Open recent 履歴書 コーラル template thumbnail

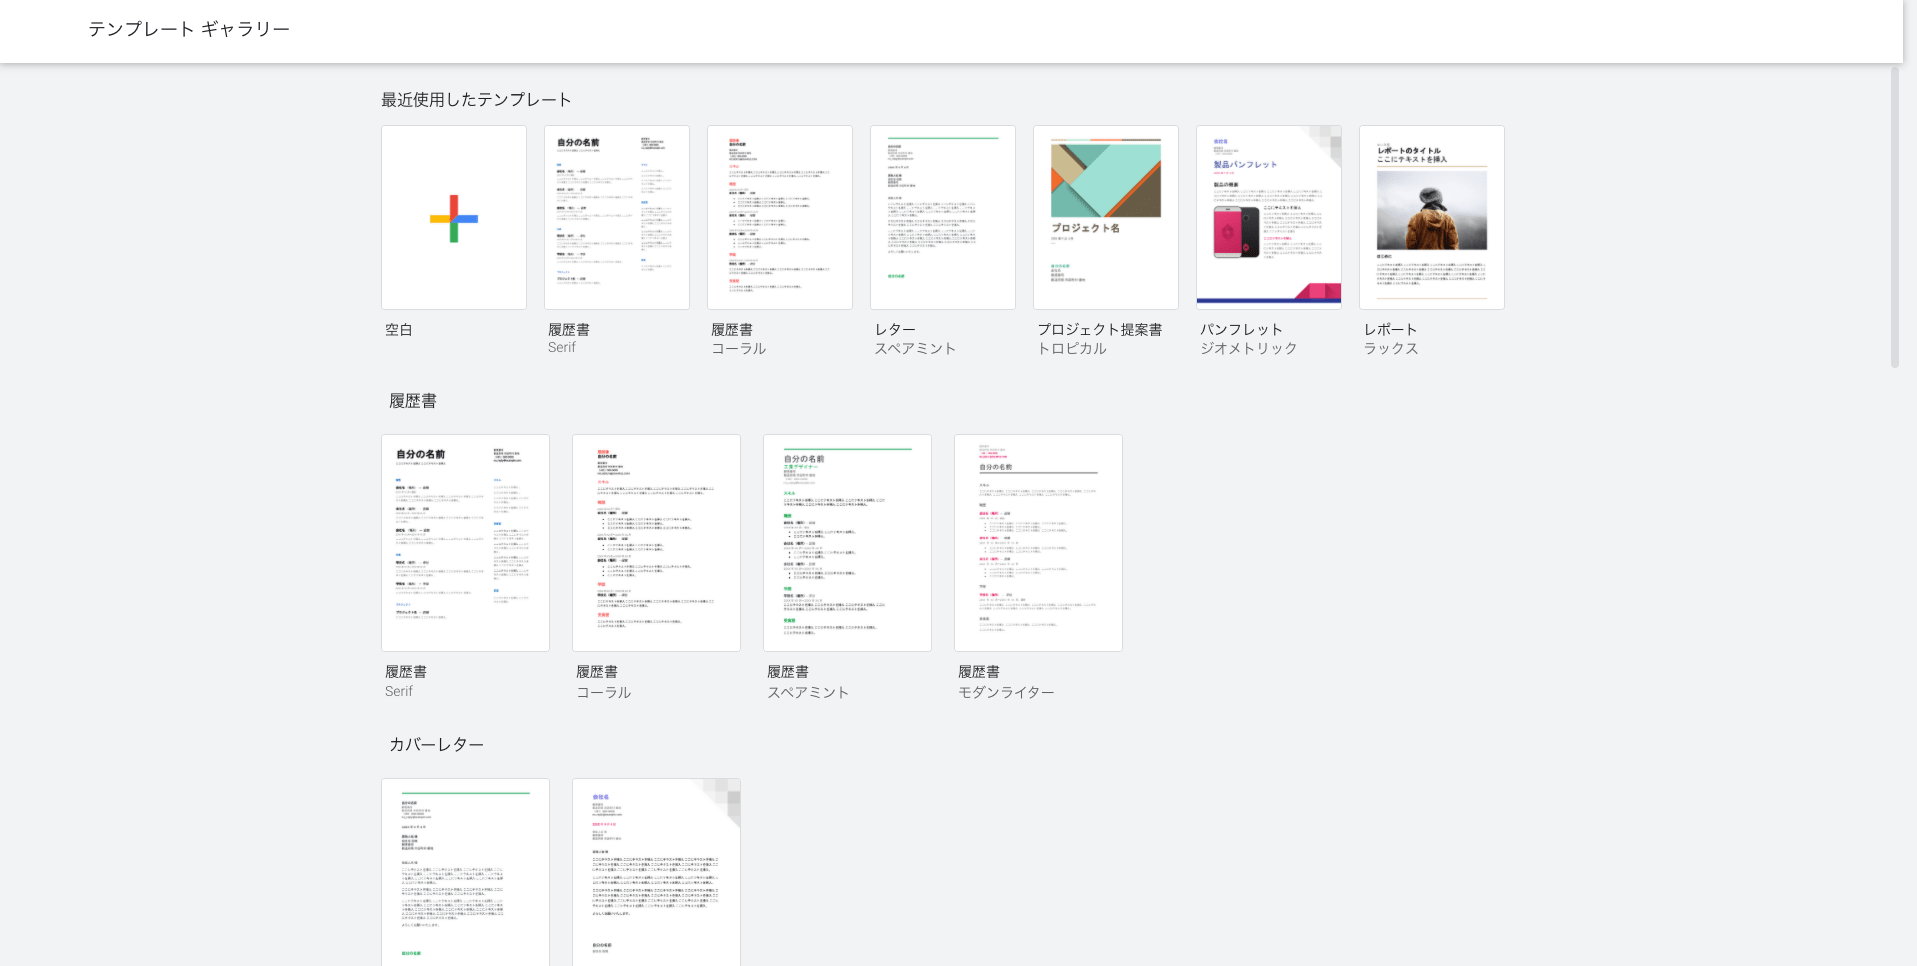[779, 217]
